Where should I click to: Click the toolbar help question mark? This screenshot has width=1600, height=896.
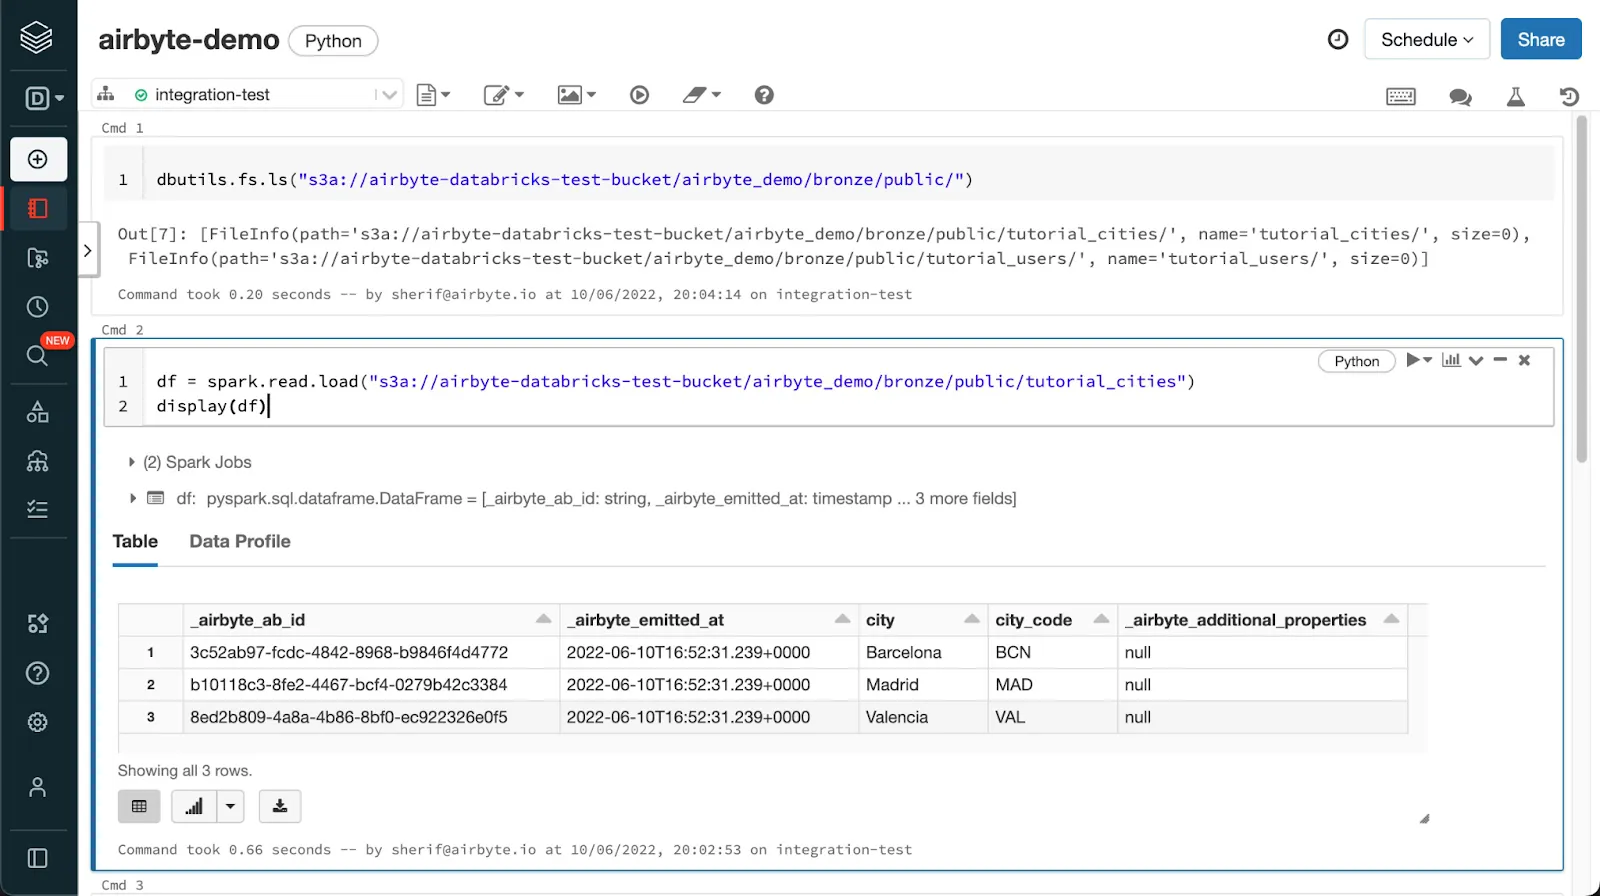(764, 95)
